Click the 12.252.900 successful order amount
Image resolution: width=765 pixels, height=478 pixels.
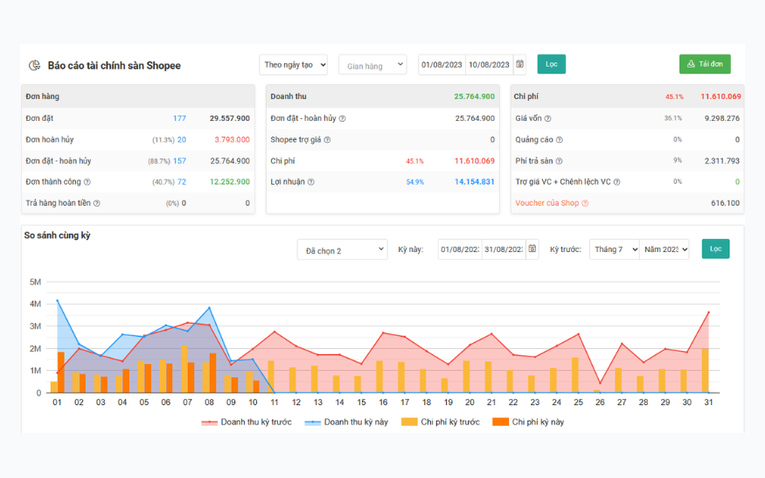(x=230, y=182)
